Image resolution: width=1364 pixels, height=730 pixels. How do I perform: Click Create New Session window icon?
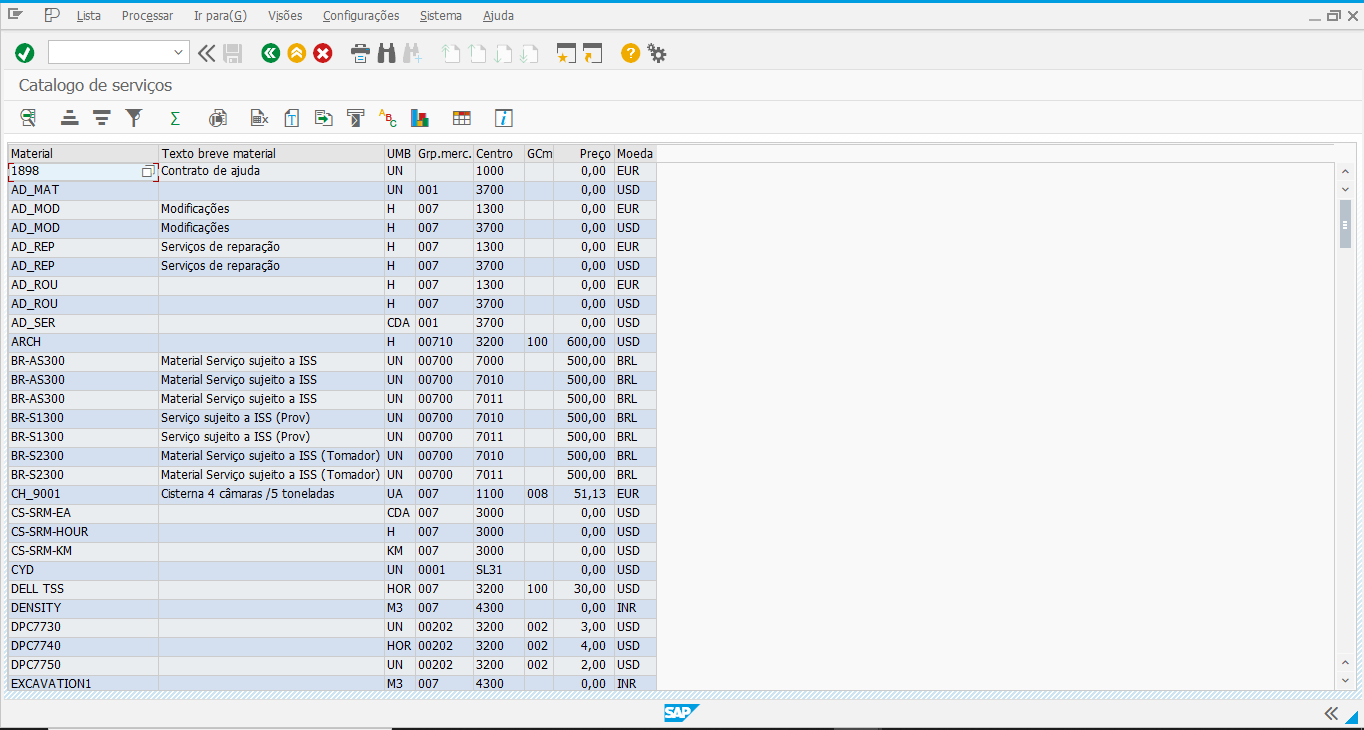tap(567, 53)
